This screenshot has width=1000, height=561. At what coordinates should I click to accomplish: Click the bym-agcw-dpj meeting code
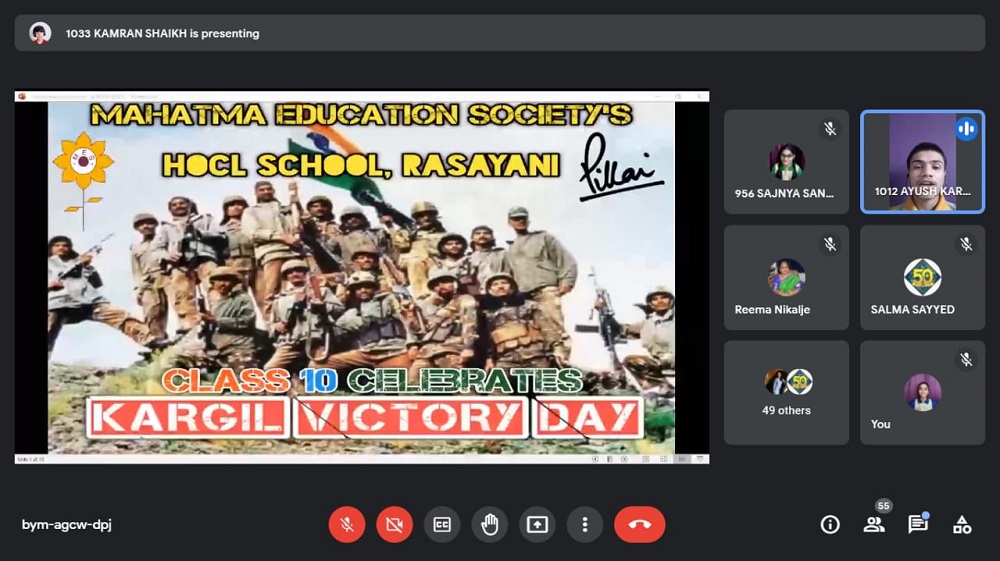pos(67,525)
